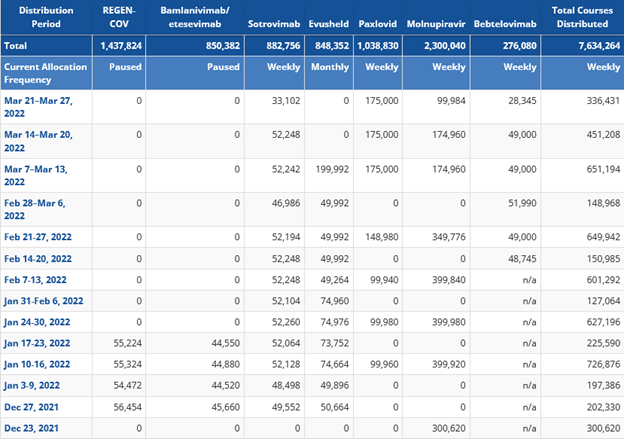Click the Sotrovimab column header
The image size is (624, 439).
(274, 21)
